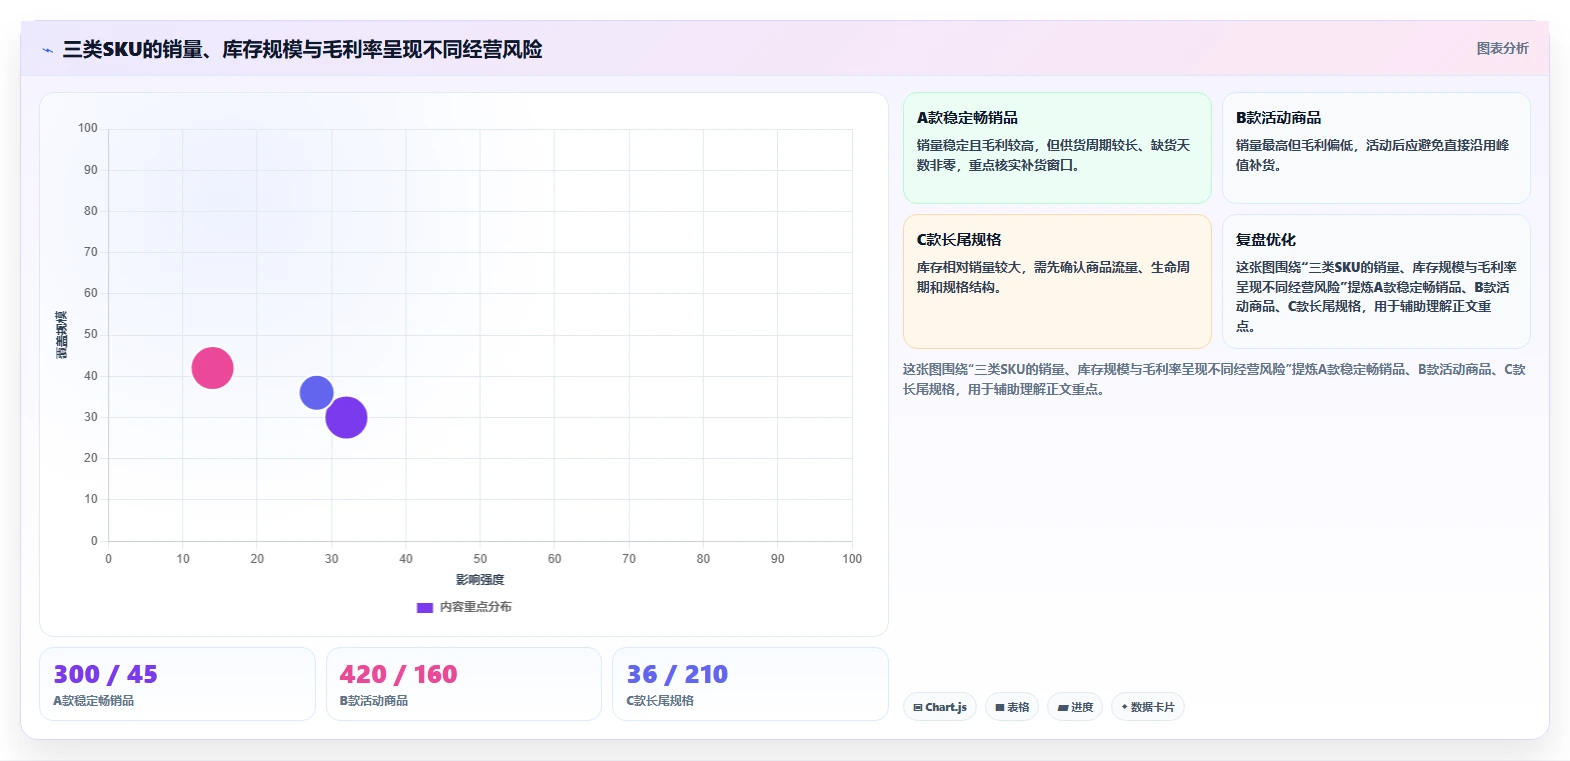This screenshot has height=761, width=1570.
Task: Click the blue bubble on the chart
Action: click(x=316, y=393)
